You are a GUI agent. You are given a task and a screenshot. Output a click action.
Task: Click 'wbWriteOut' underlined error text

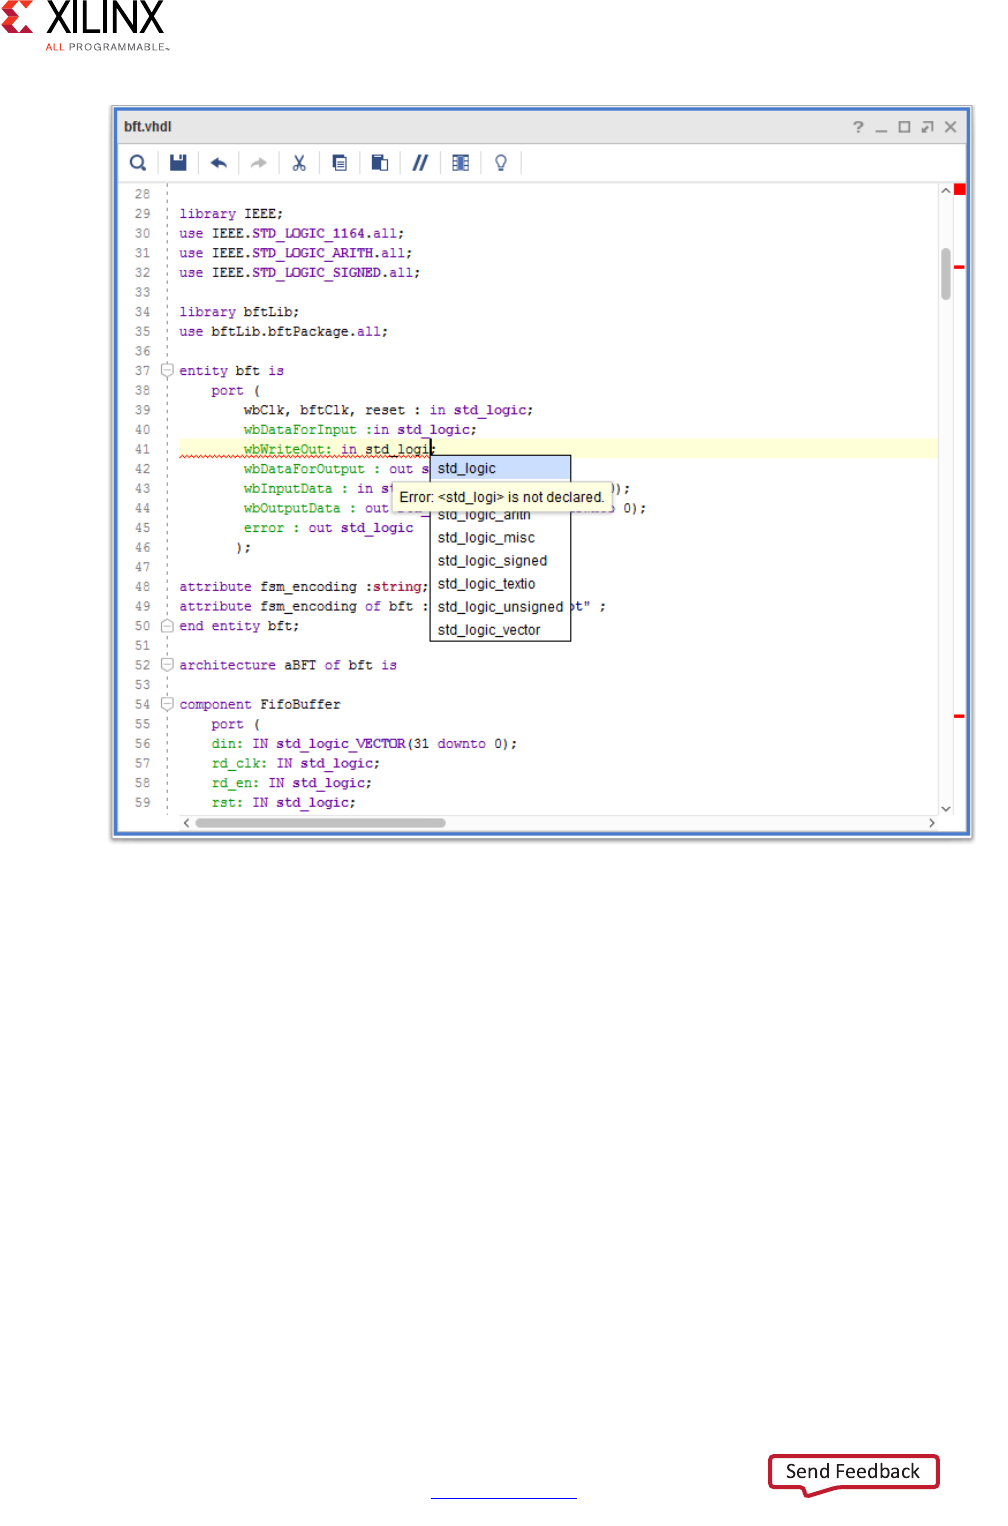[x=284, y=450]
